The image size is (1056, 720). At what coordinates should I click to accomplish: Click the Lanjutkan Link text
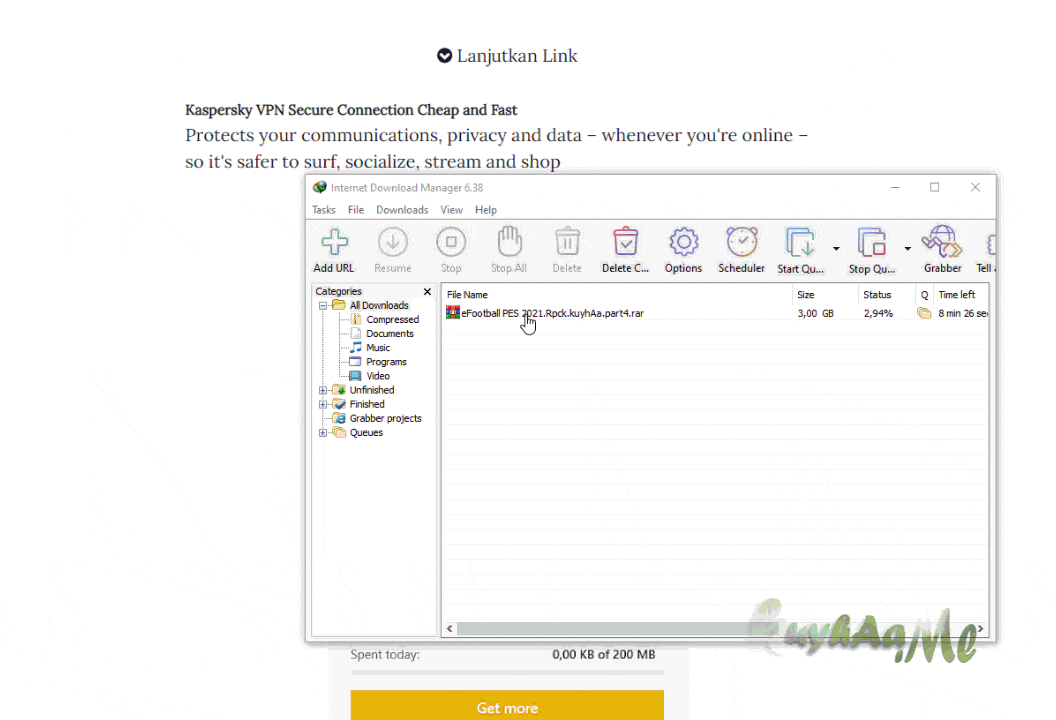[x=517, y=56]
